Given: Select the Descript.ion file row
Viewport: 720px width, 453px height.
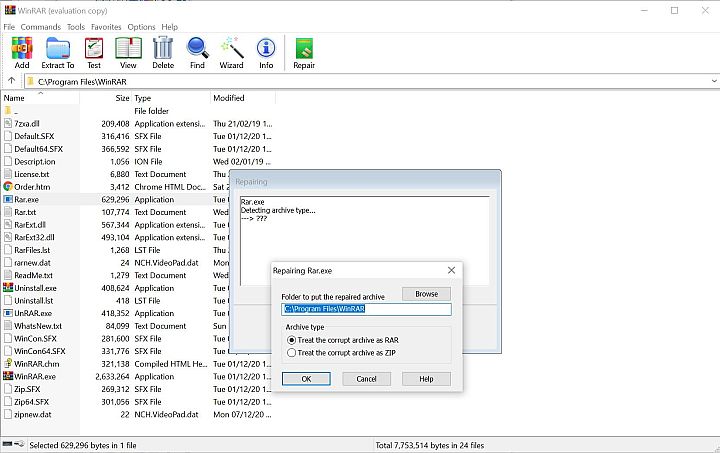Looking at the screenshot, I should pos(138,162).
